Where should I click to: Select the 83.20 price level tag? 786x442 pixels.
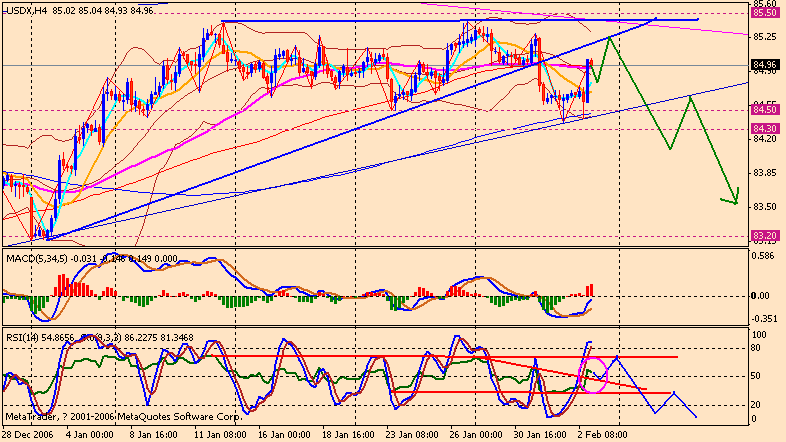click(x=765, y=235)
